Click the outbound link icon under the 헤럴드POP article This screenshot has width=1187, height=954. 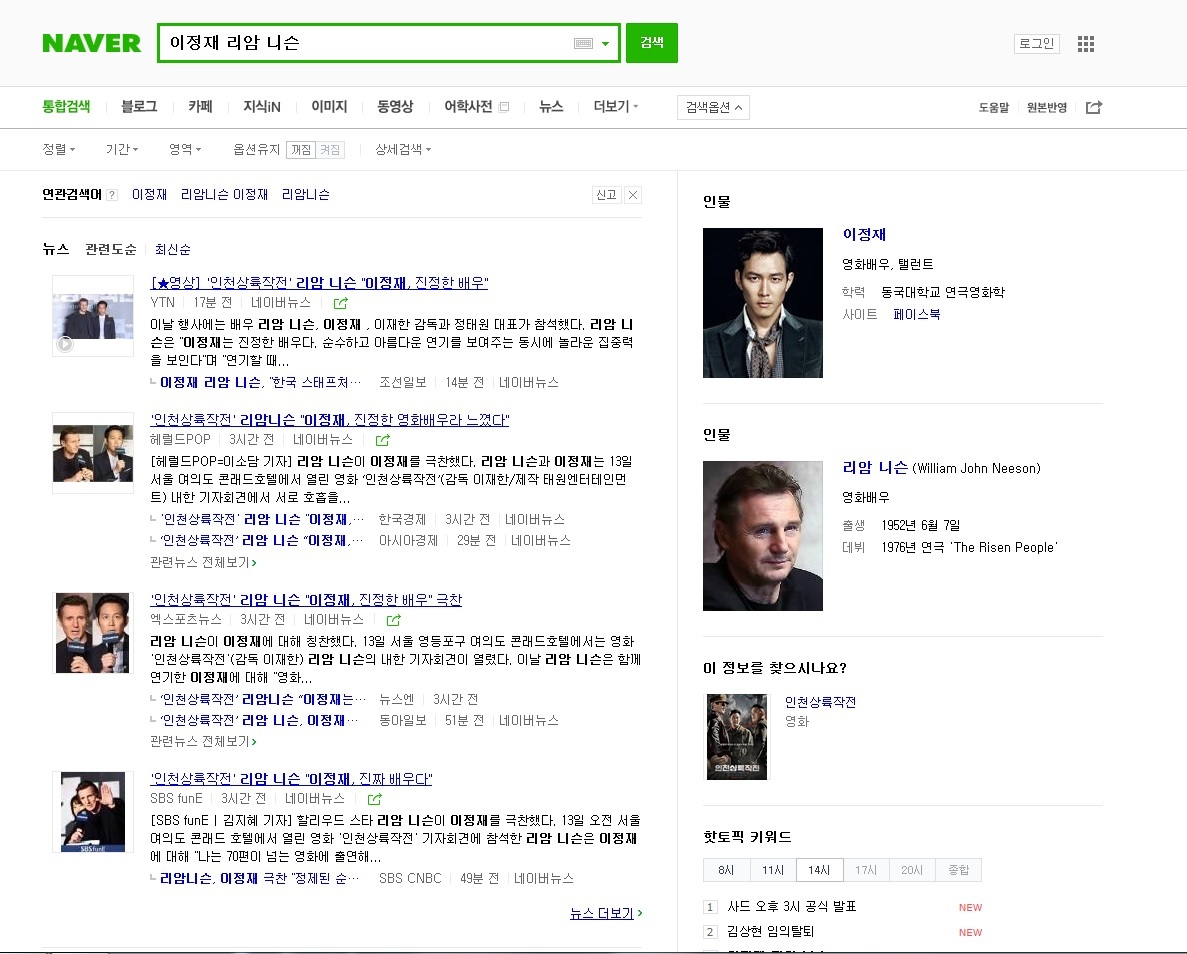[383, 439]
